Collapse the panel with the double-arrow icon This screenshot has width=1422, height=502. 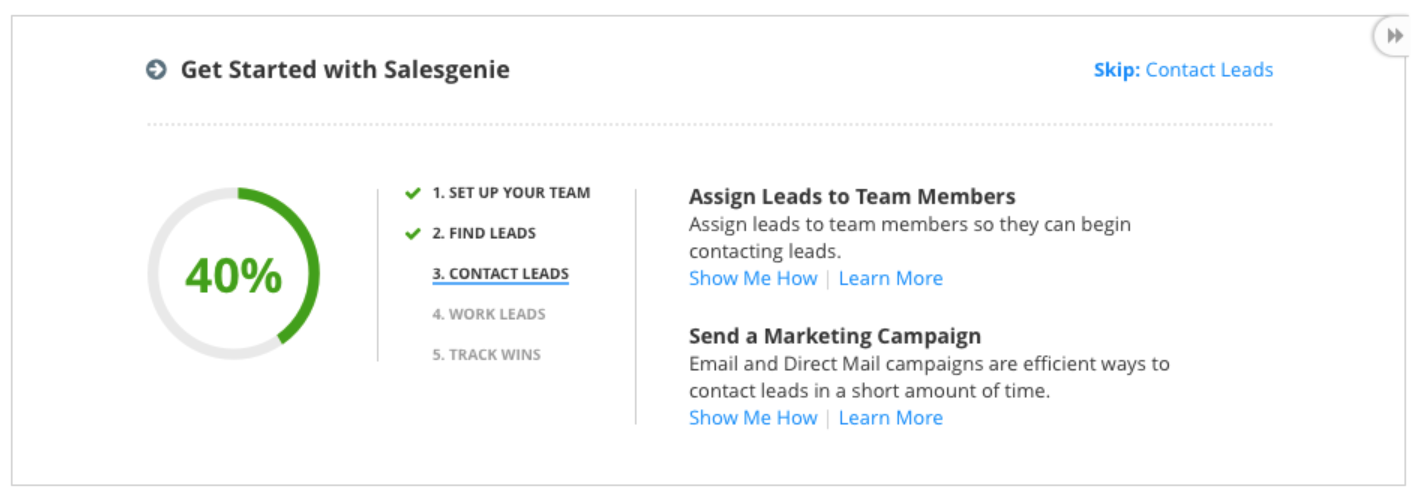(x=1394, y=36)
